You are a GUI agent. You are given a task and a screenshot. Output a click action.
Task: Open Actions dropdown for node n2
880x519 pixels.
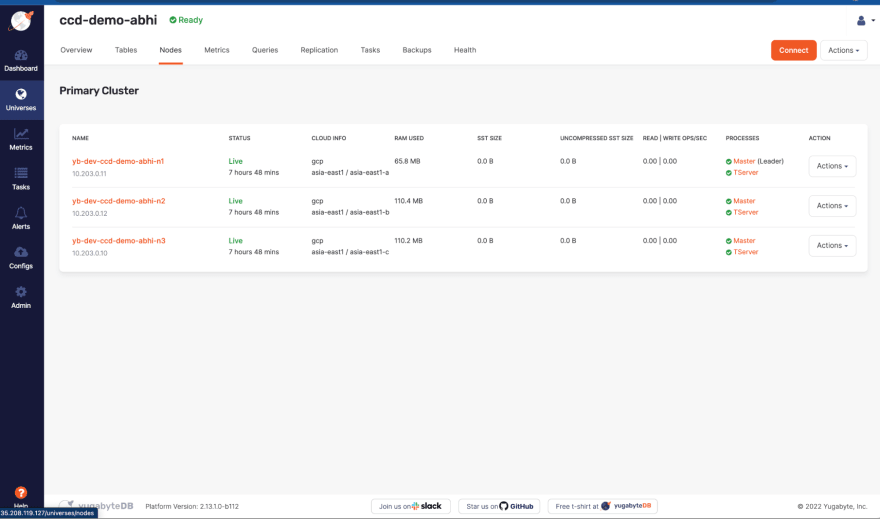[x=832, y=206]
